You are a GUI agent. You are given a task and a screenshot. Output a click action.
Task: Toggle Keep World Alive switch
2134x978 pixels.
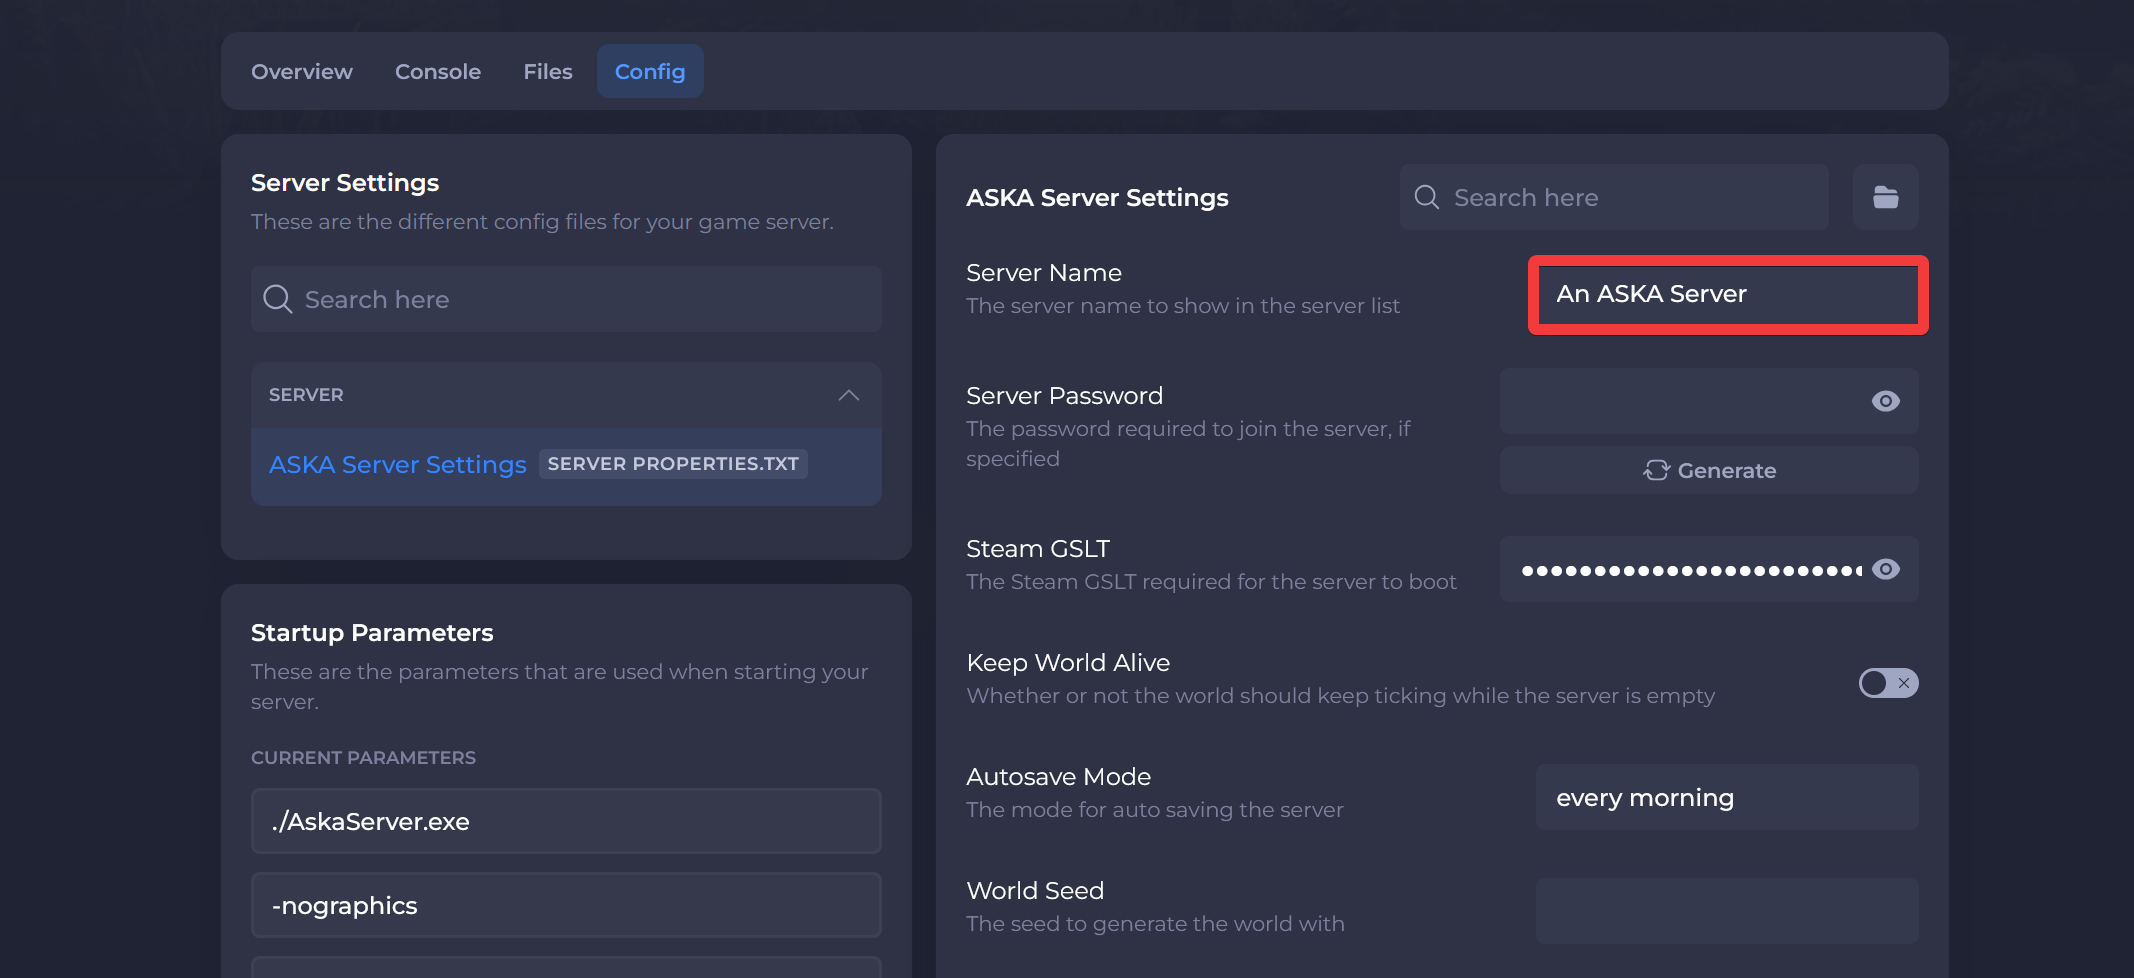point(1888,683)
